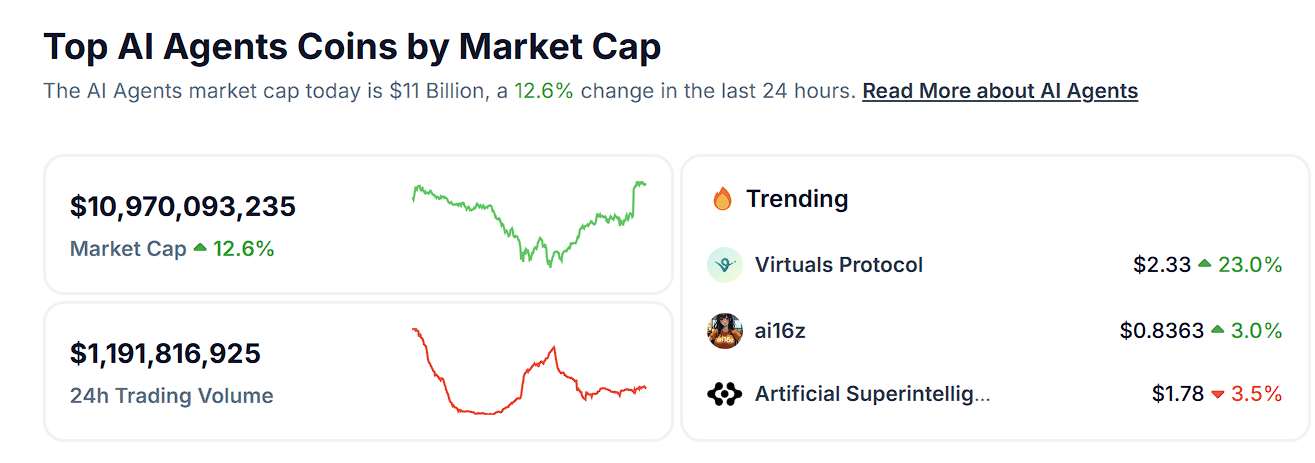This screenshot has height=463, width=1315.
Task: Select the truncated Artificial Superintellig... name
Action: point(872,394)
